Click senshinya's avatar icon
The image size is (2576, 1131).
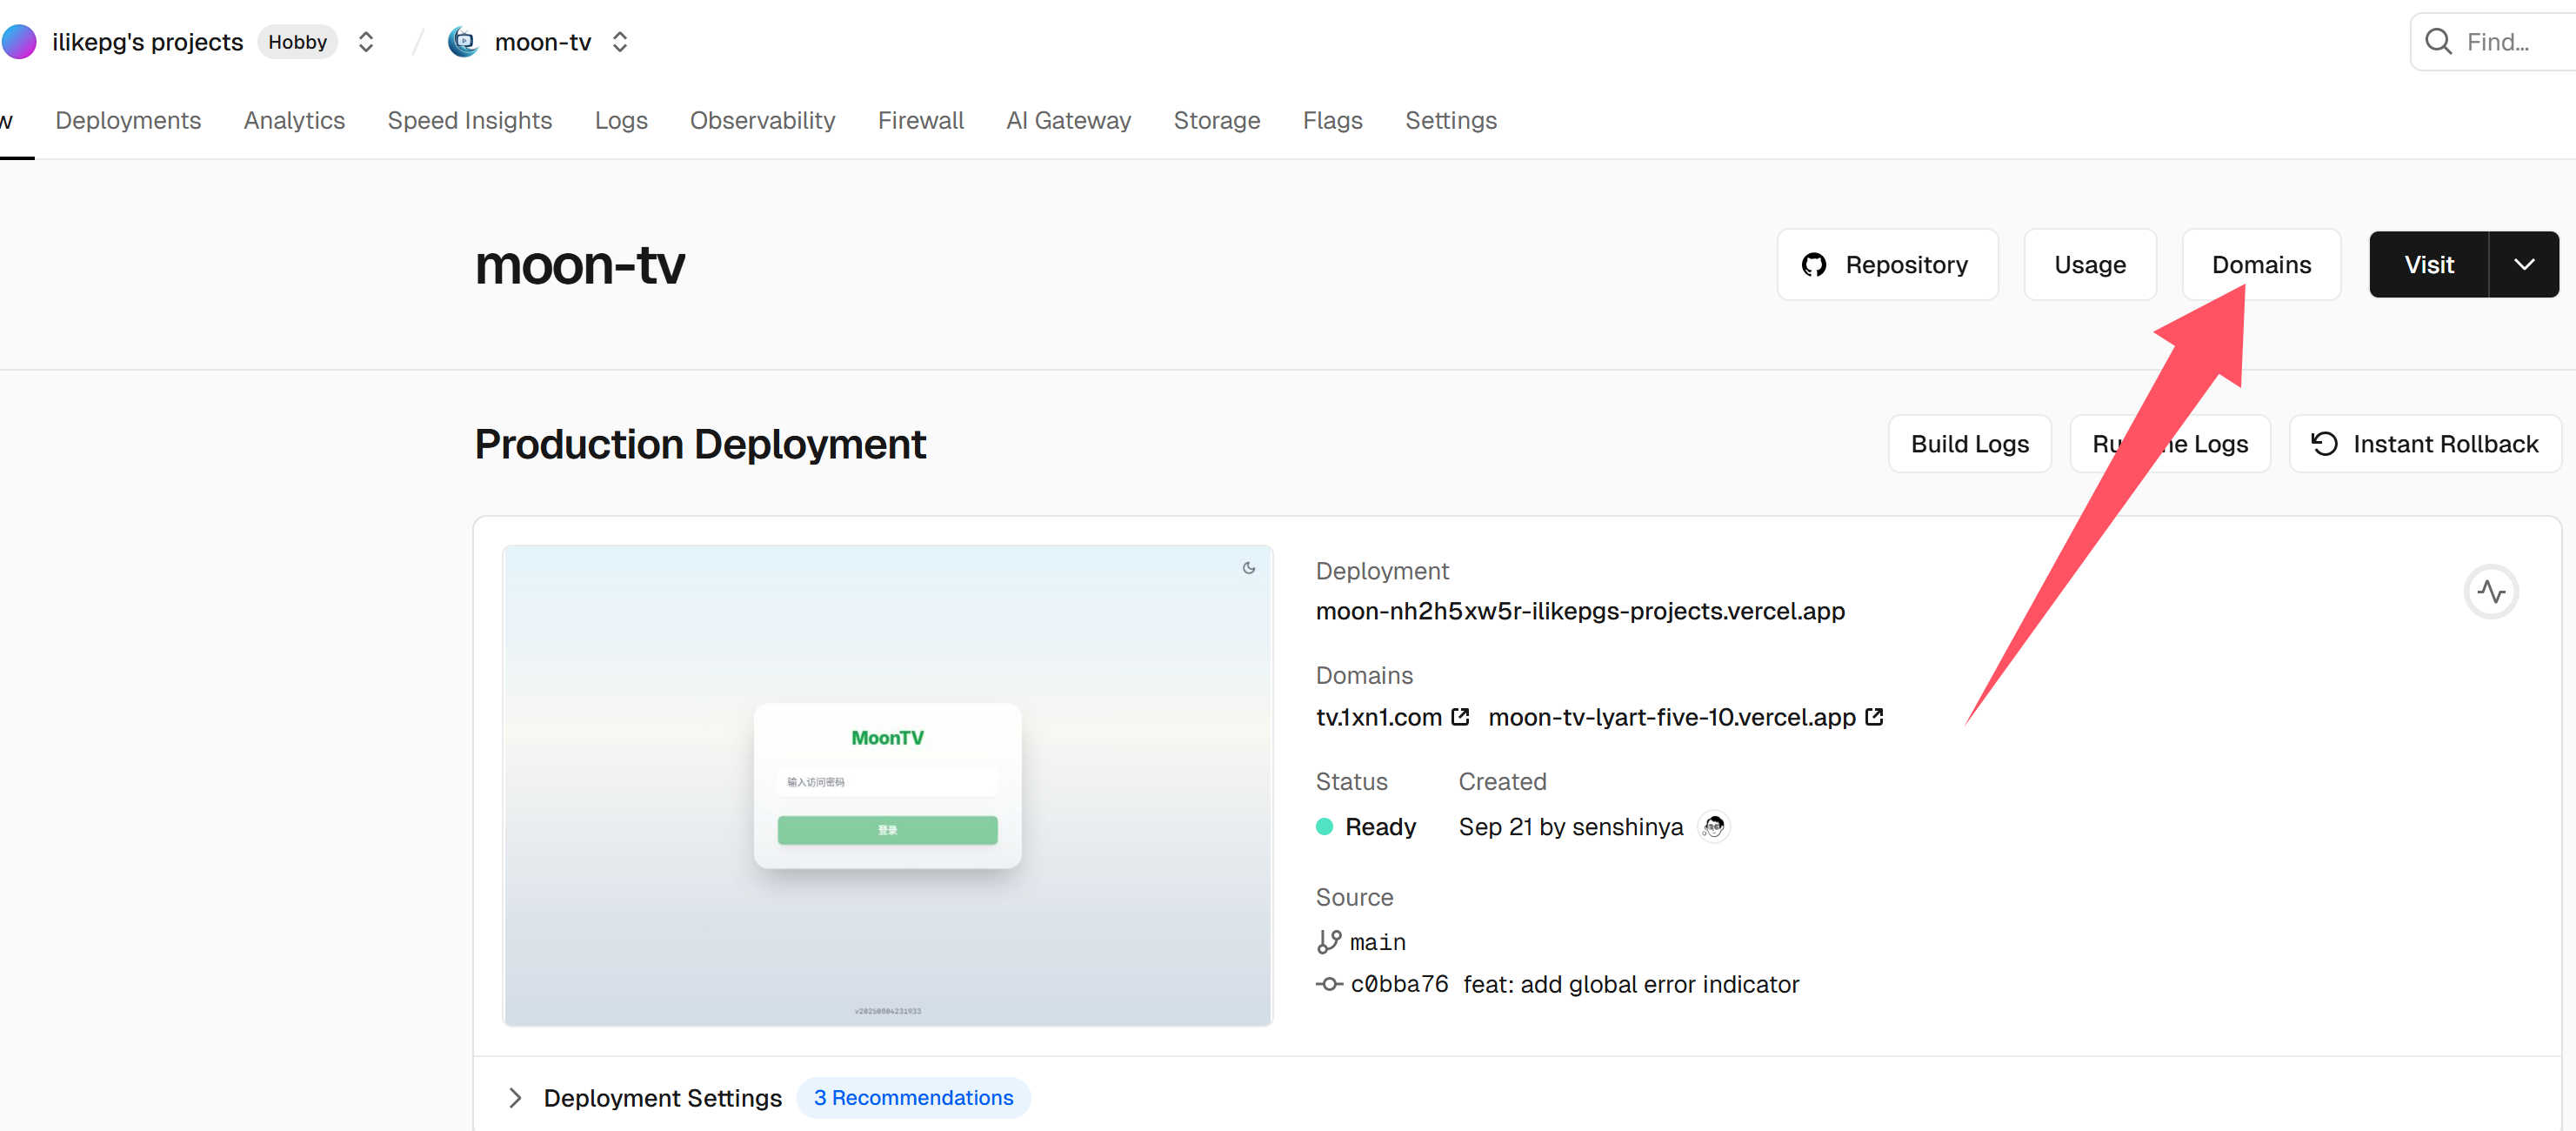click(1713, 827)
